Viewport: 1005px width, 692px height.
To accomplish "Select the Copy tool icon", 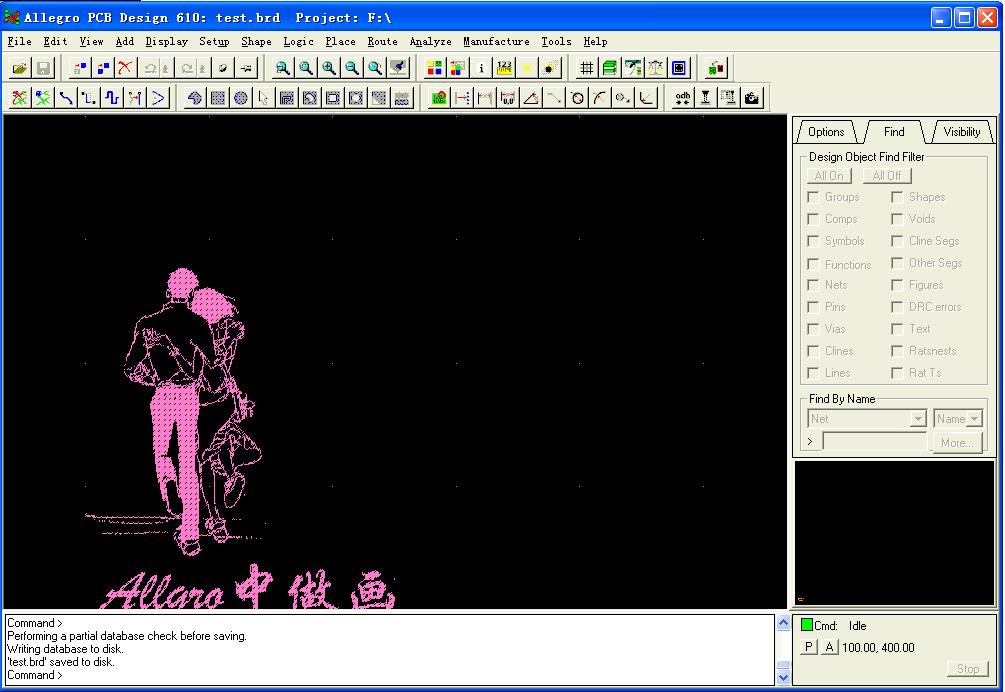I will point(103,67).
